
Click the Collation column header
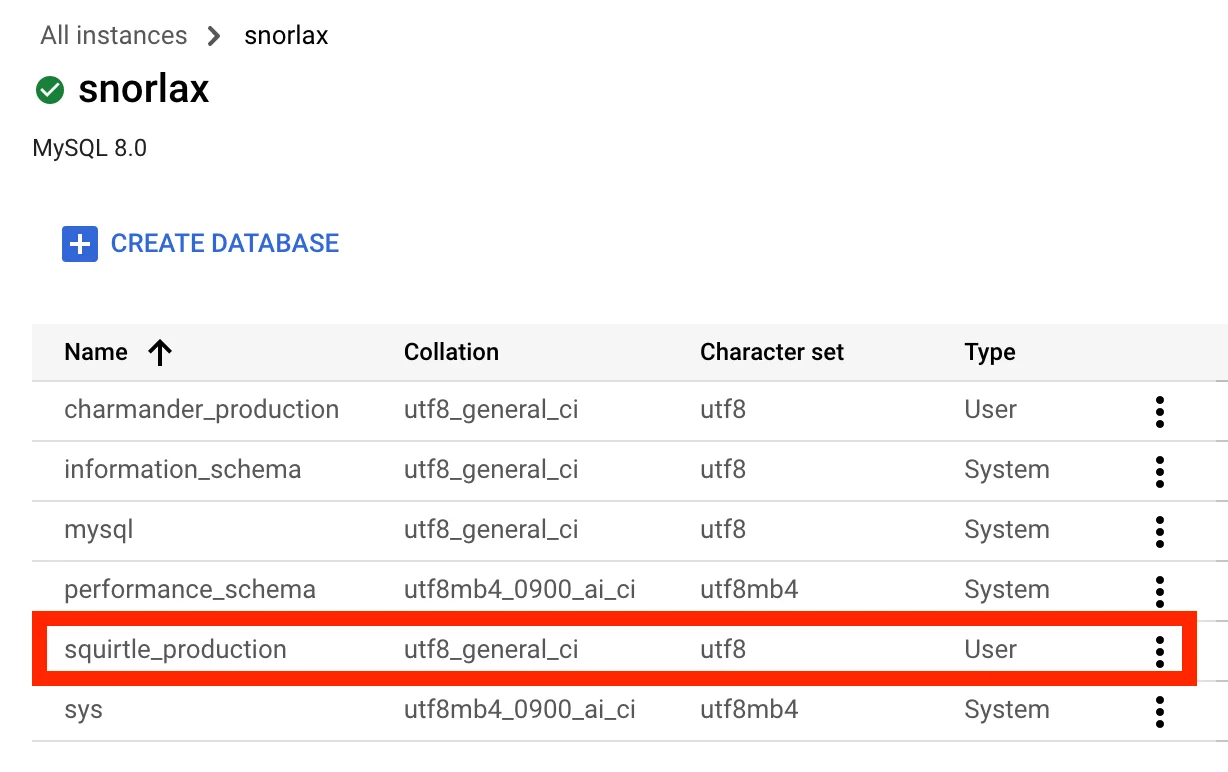451,352
